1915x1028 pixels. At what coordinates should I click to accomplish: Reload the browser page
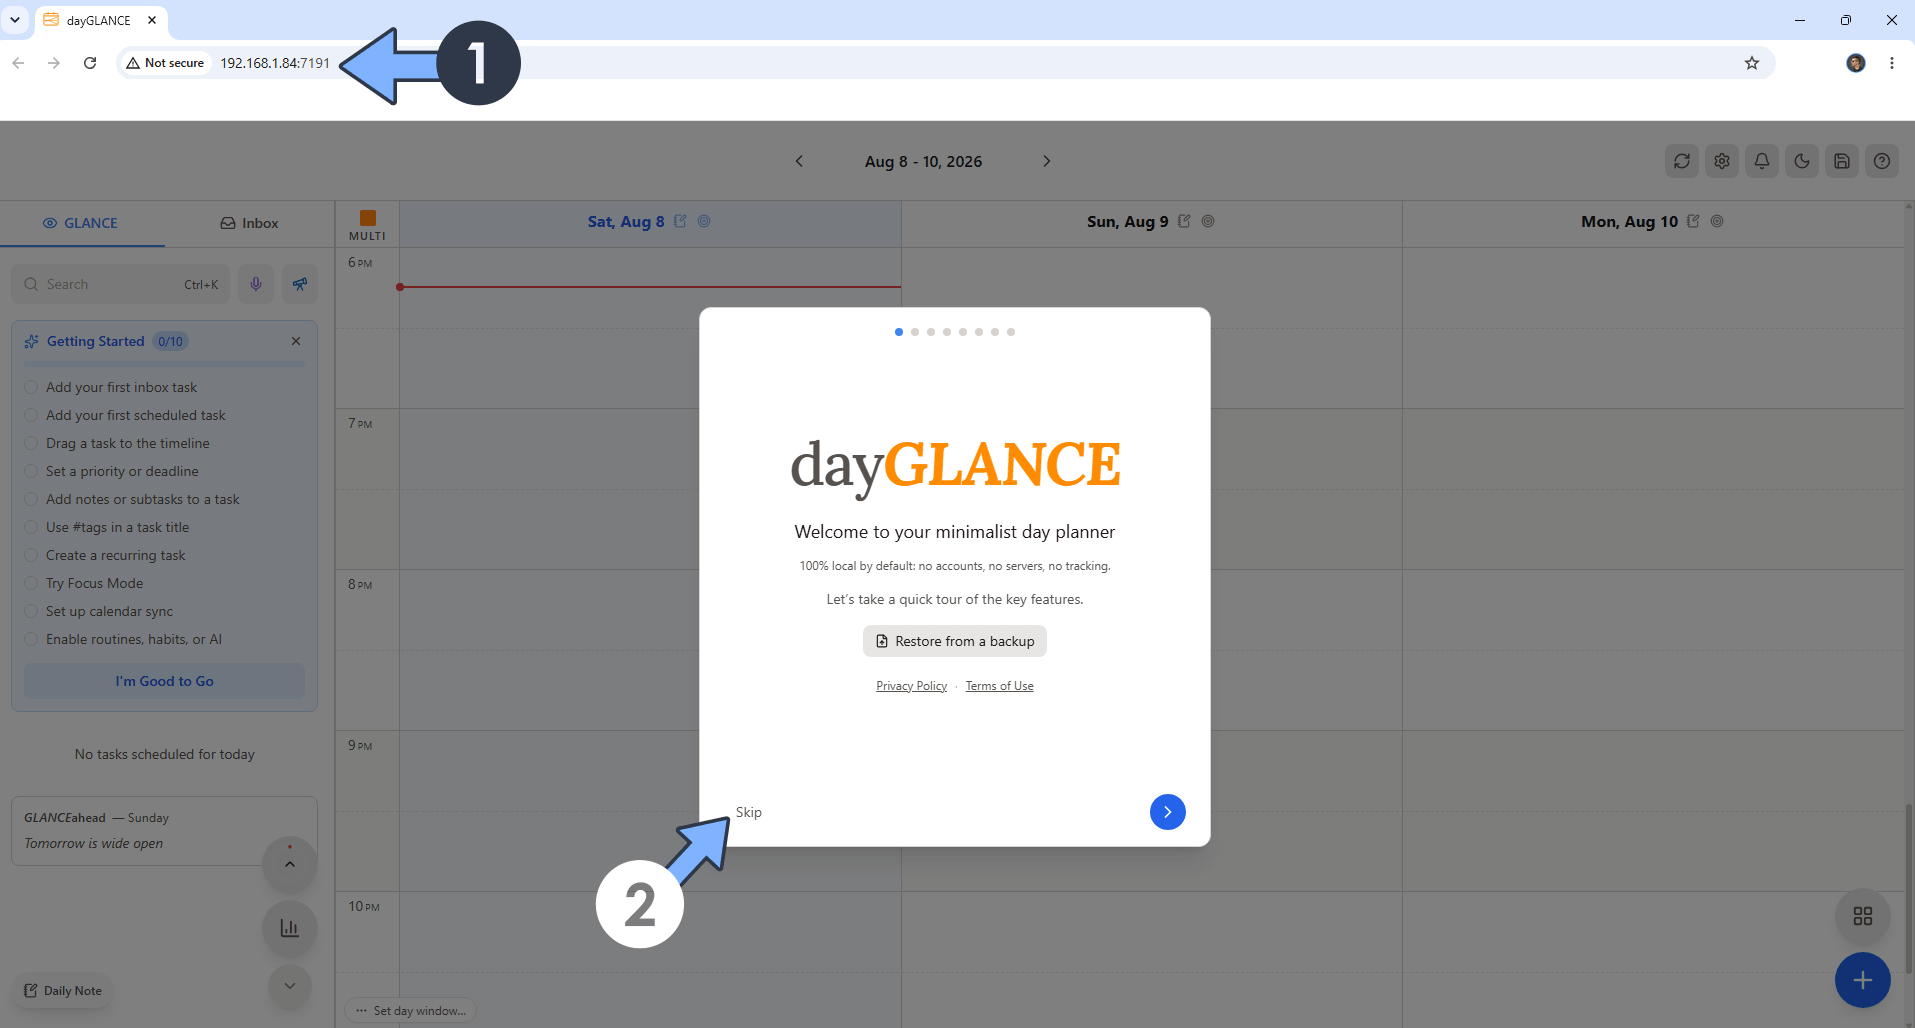(x=90, y=63)
